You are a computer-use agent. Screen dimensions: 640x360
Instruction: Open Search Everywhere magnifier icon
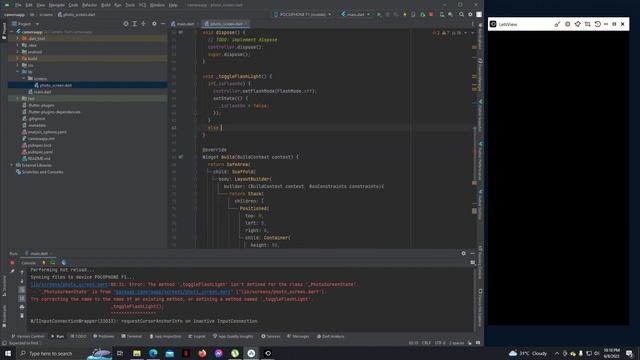point(461,14)
